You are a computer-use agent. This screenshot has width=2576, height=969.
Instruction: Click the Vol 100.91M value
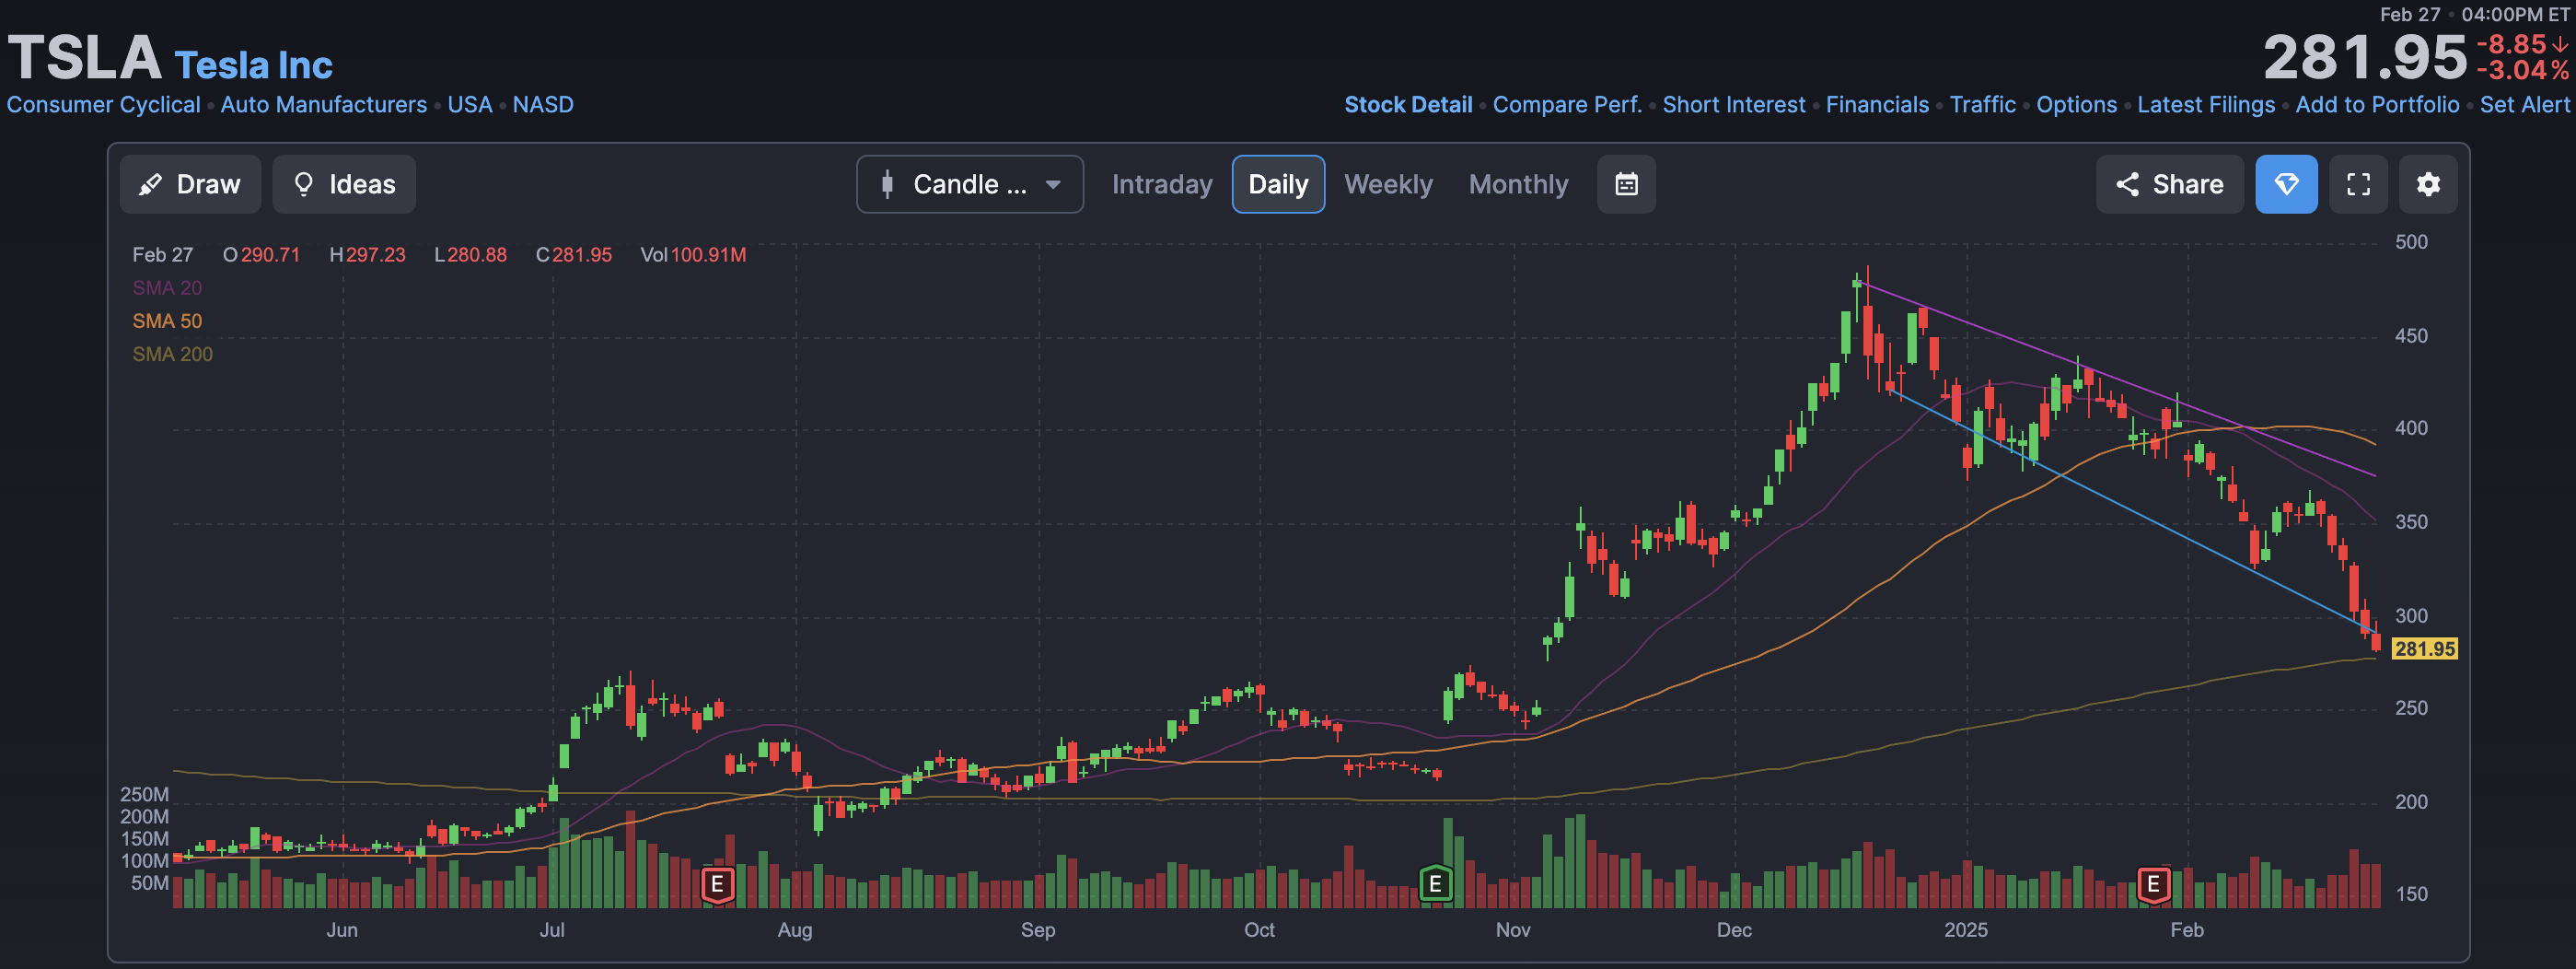693,255
